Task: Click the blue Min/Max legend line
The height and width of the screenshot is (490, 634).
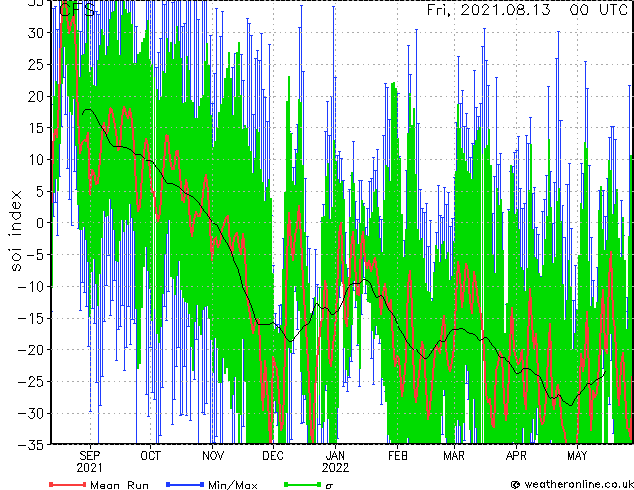Action: 185,484
